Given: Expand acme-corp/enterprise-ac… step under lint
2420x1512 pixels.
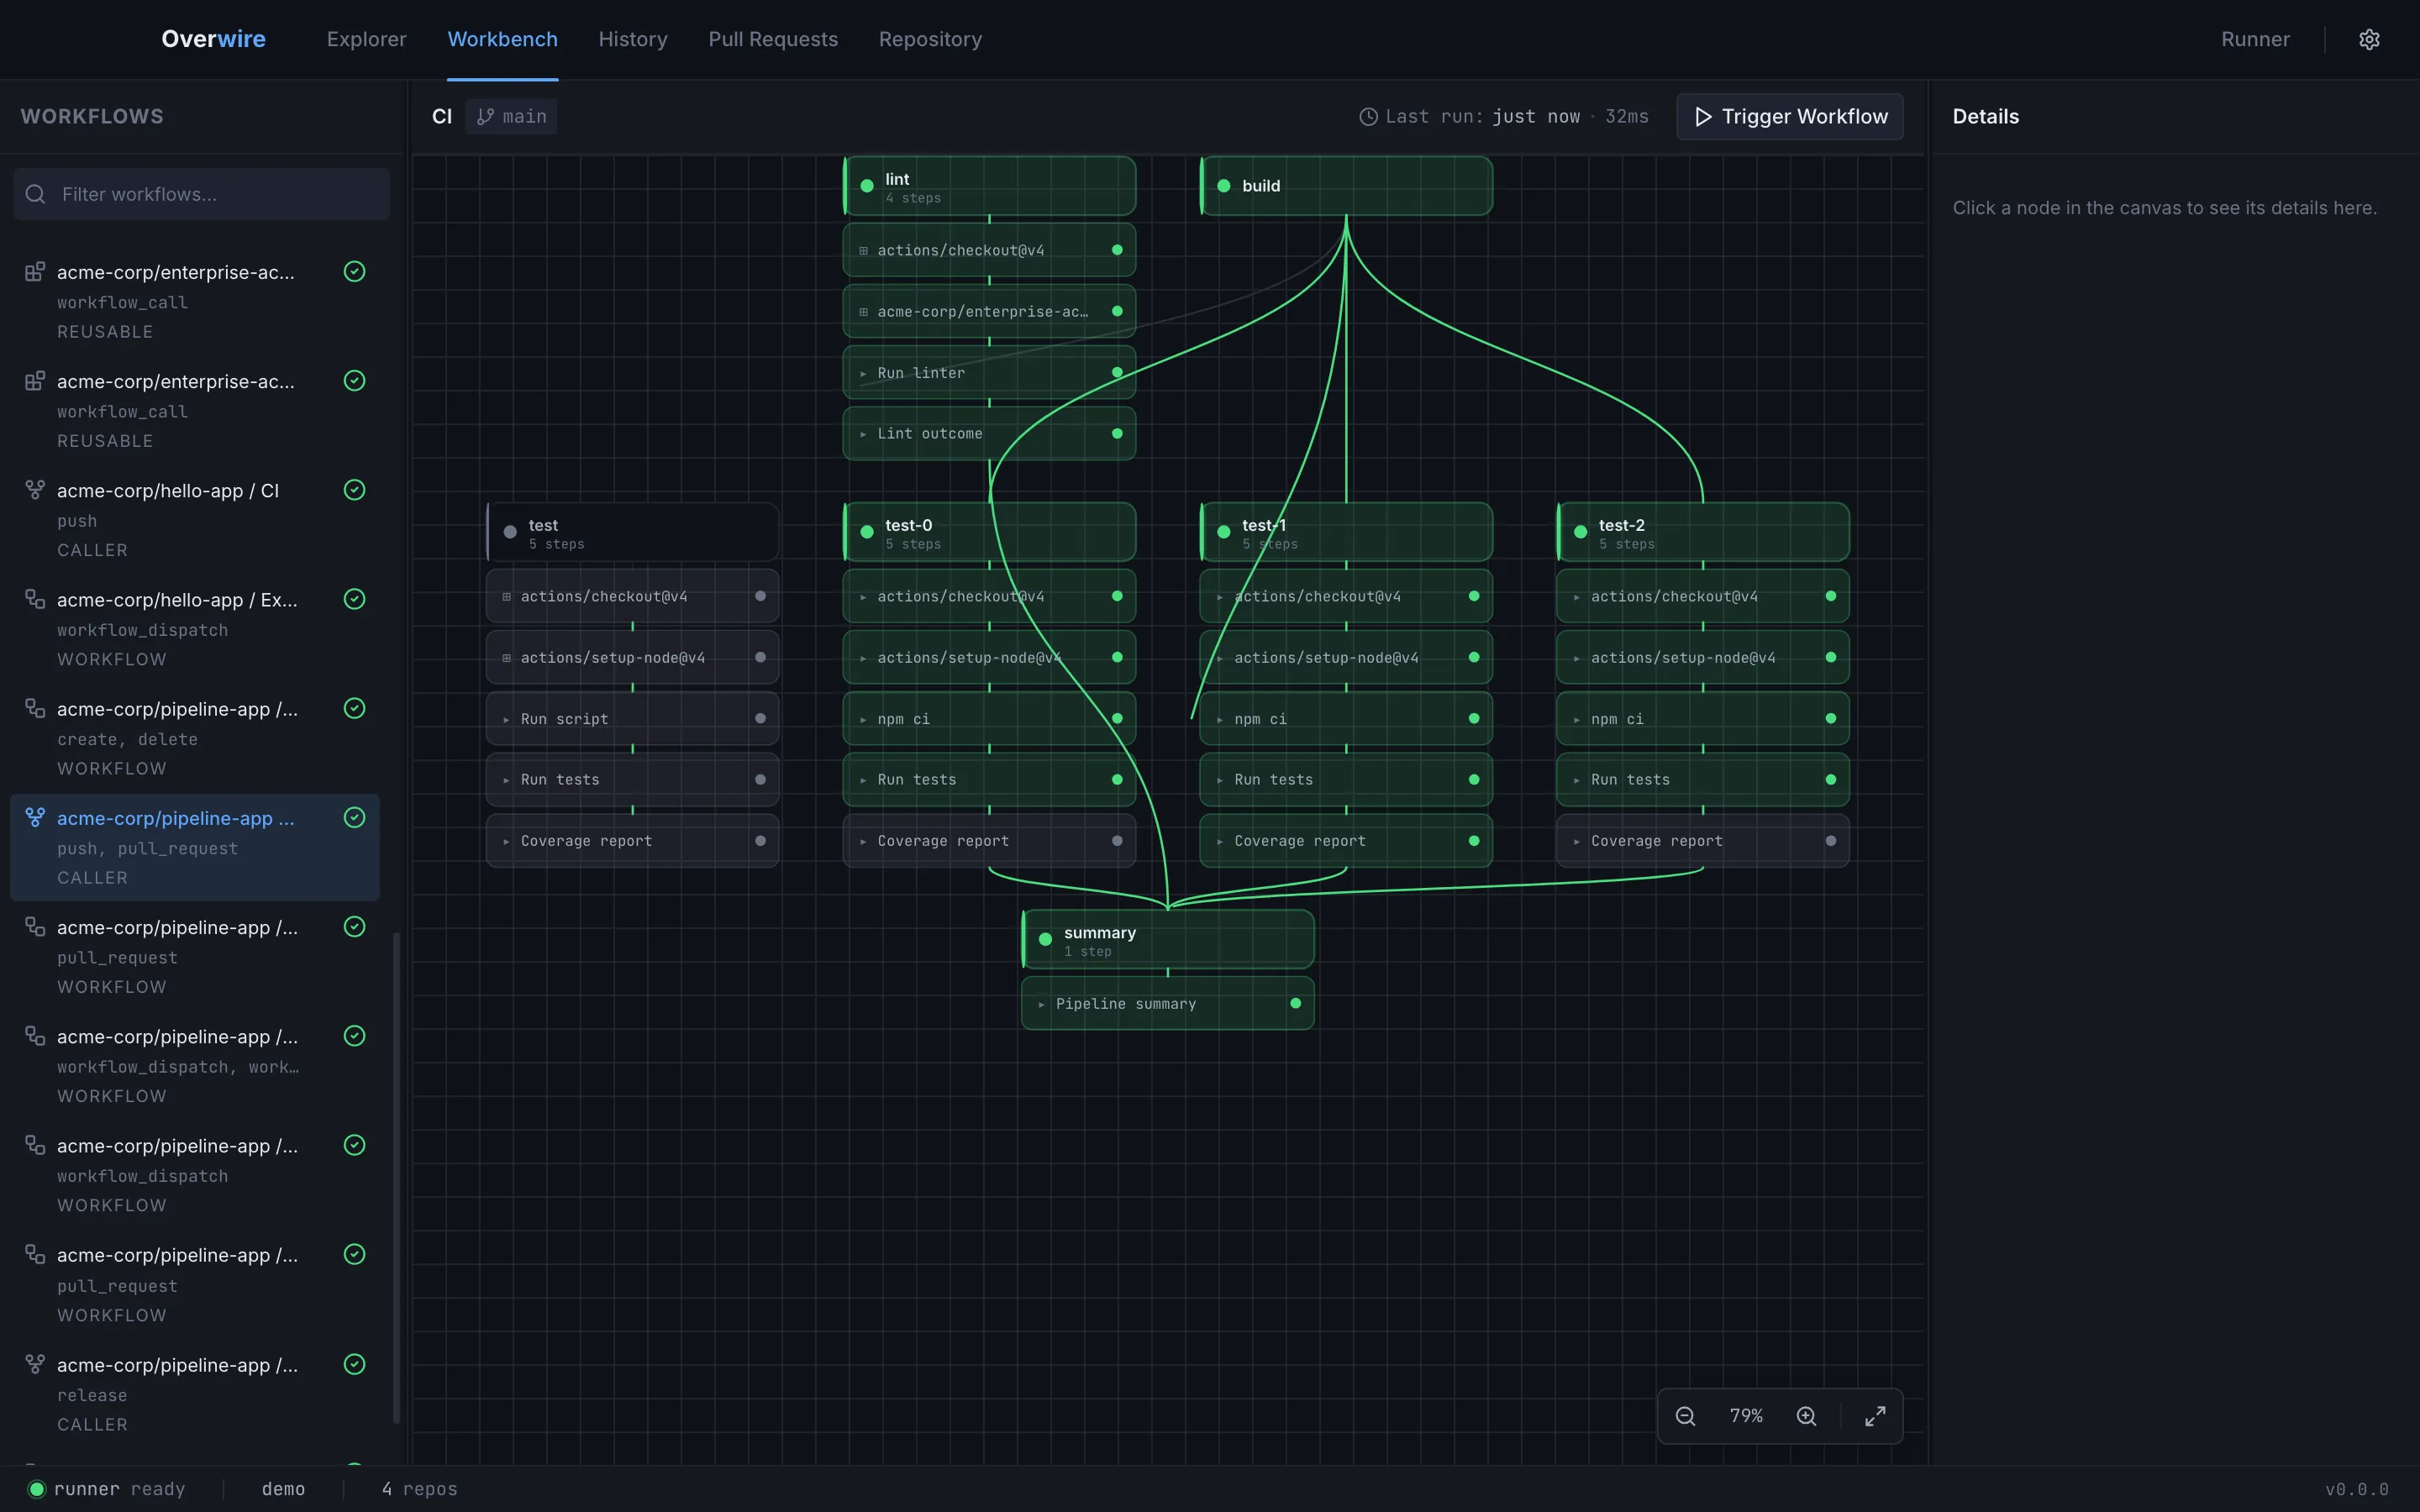Looking at the screenshot, I should pyautogui.click(x=863, y=312).
